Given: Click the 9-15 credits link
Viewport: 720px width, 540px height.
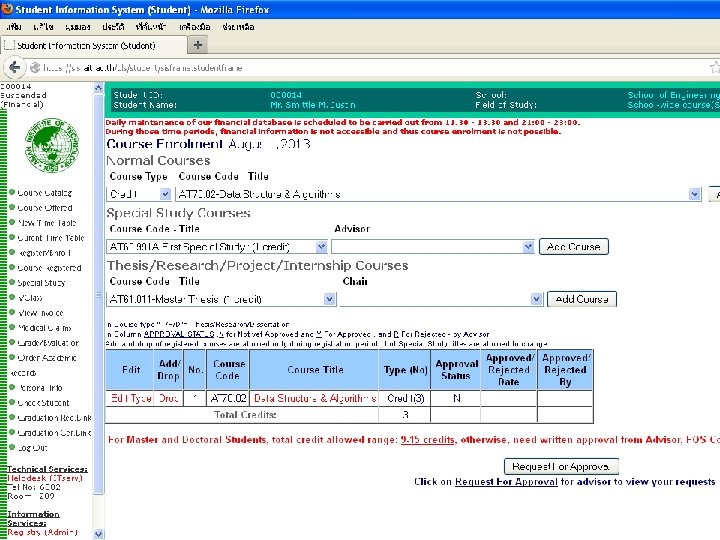Looking at the screenshot, I should (x=428, y=440).
